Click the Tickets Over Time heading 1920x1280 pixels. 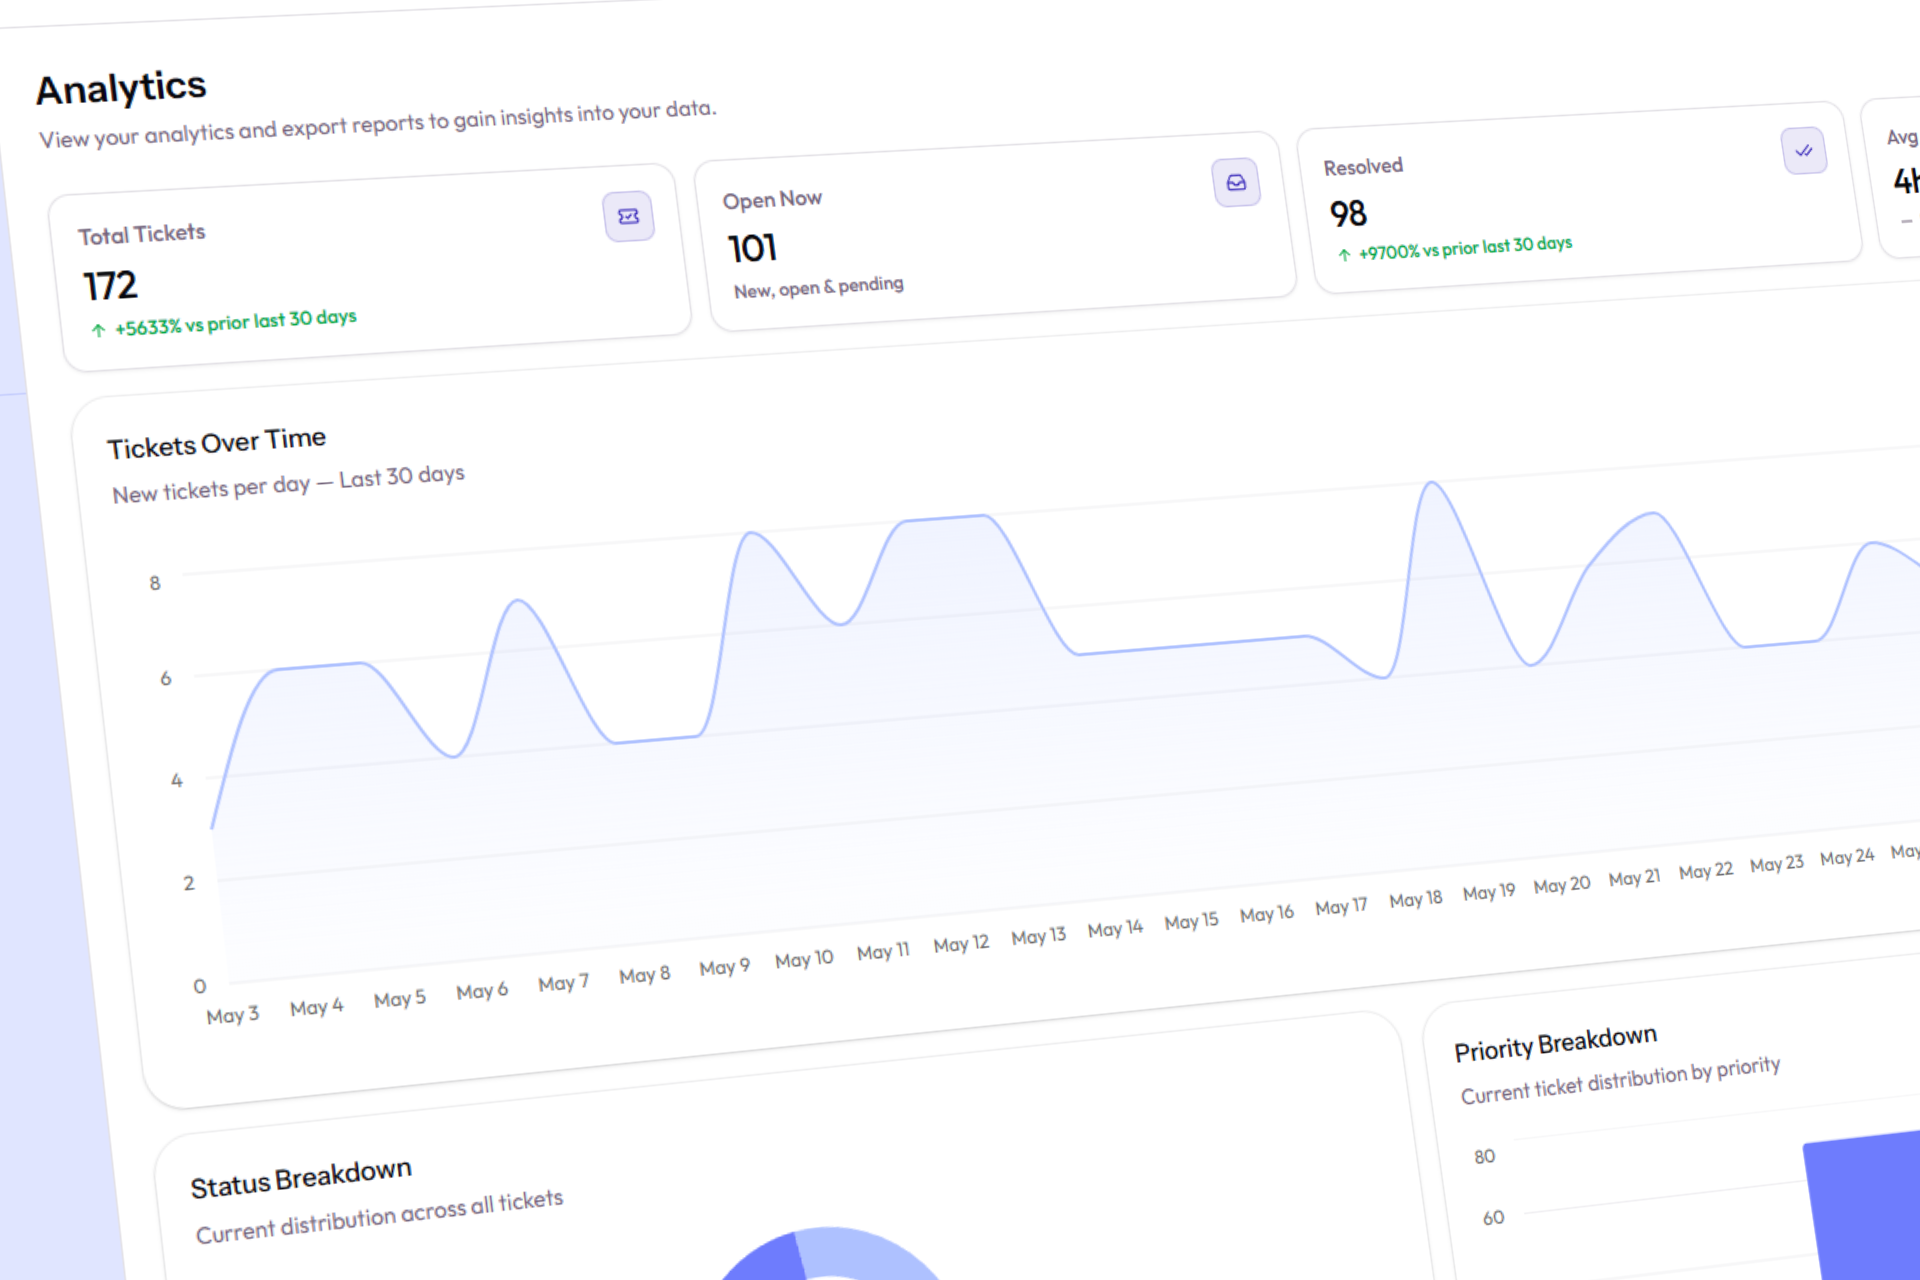point(217,443)
